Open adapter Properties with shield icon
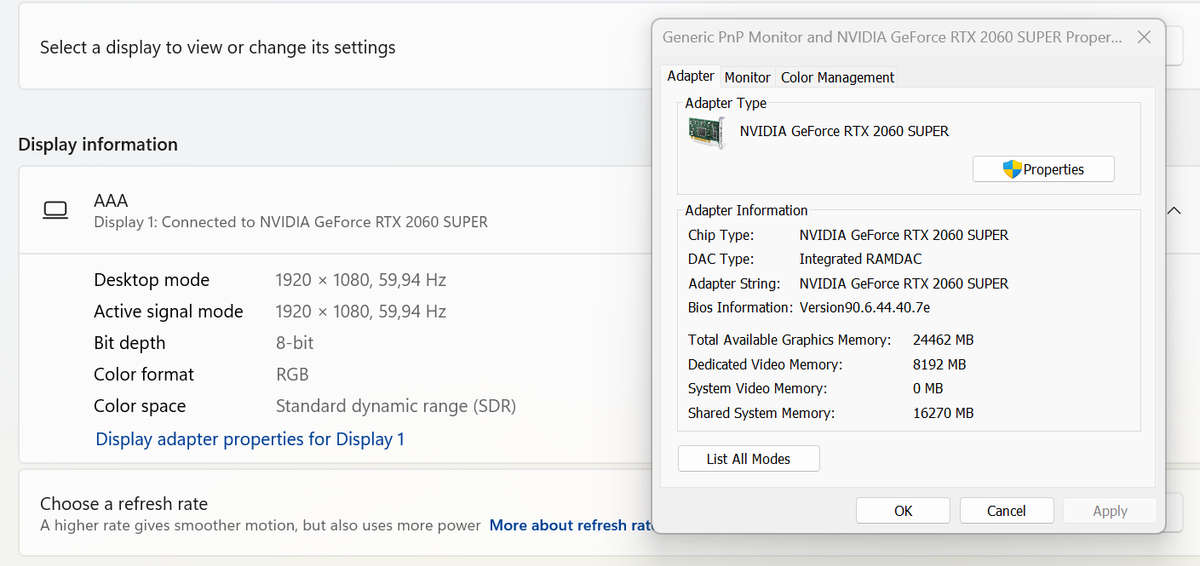Viewport: 1200px width, 566px height. 1043,169
